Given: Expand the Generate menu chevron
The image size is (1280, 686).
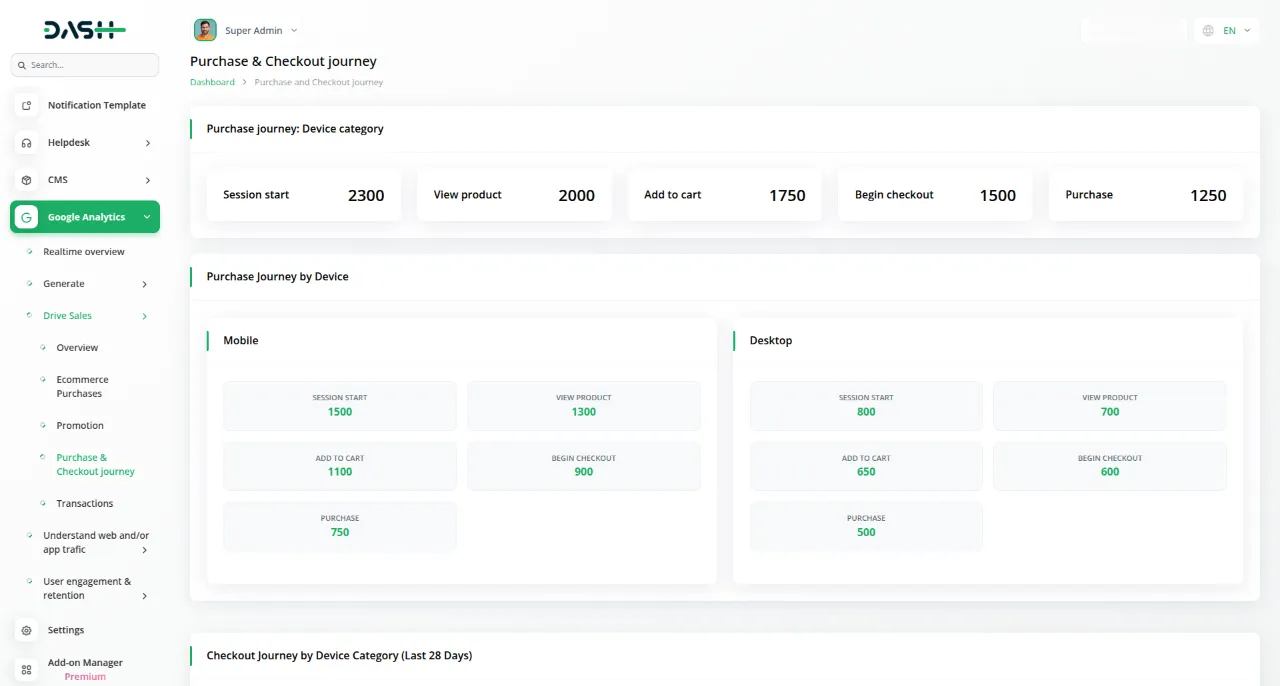Looking at the screenshot, I should [146, 283].
